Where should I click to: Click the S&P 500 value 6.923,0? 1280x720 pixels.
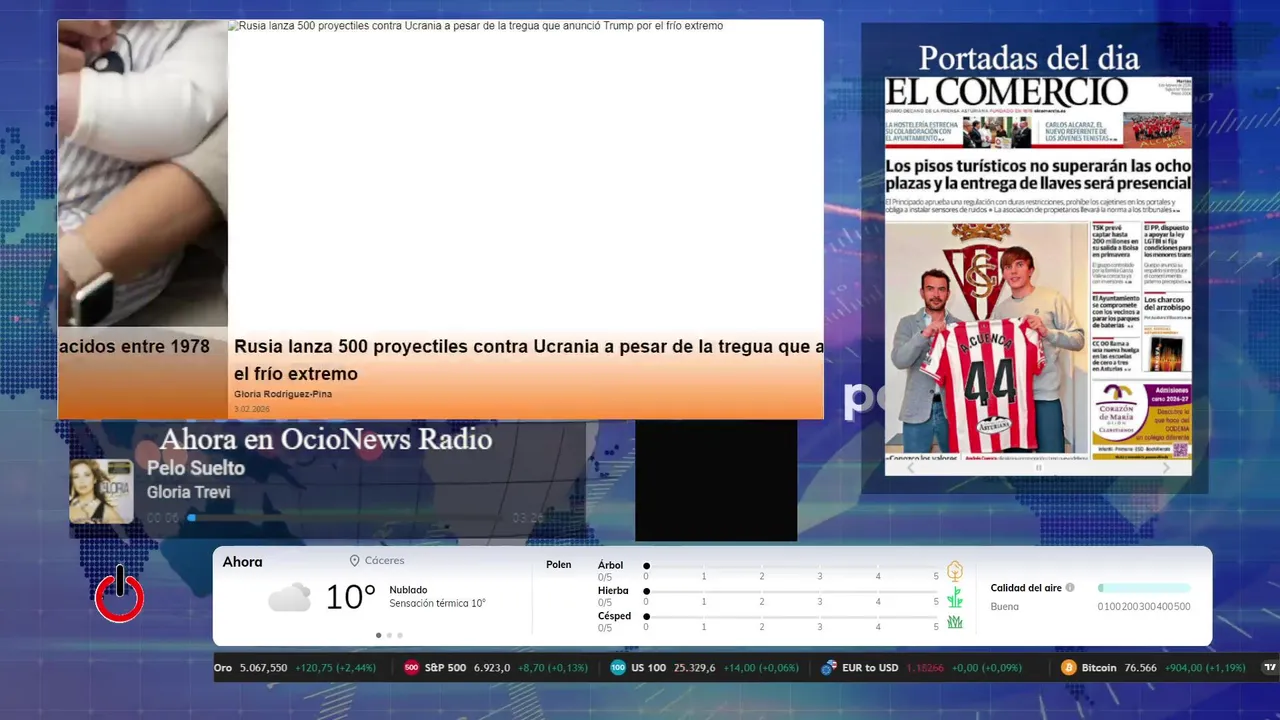492,667
